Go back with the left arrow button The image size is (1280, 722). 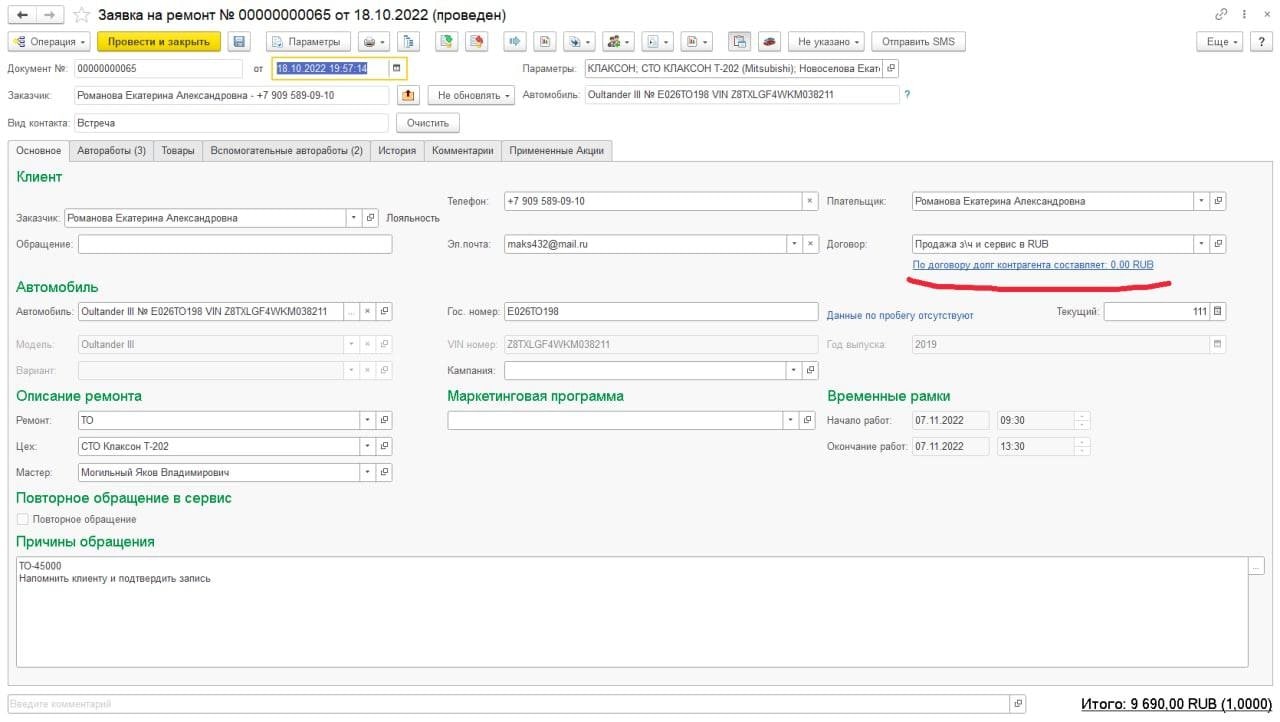pyautogui.click(x=22, y=15)
